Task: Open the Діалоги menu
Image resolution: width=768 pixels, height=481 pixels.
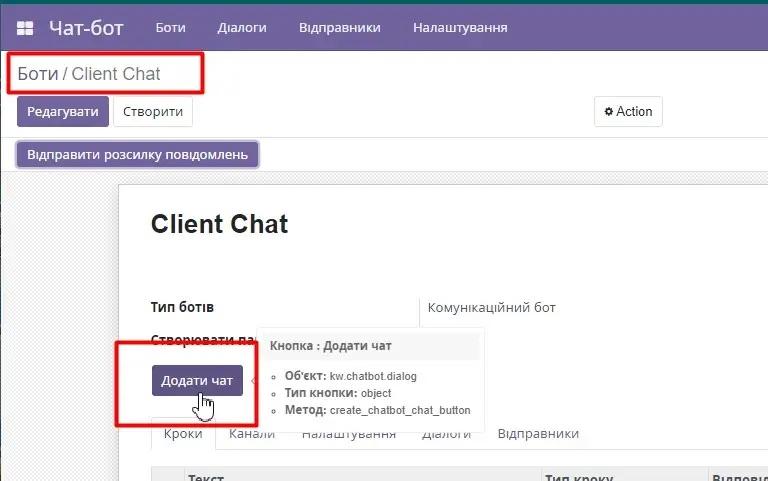Action: pos(242,27)
